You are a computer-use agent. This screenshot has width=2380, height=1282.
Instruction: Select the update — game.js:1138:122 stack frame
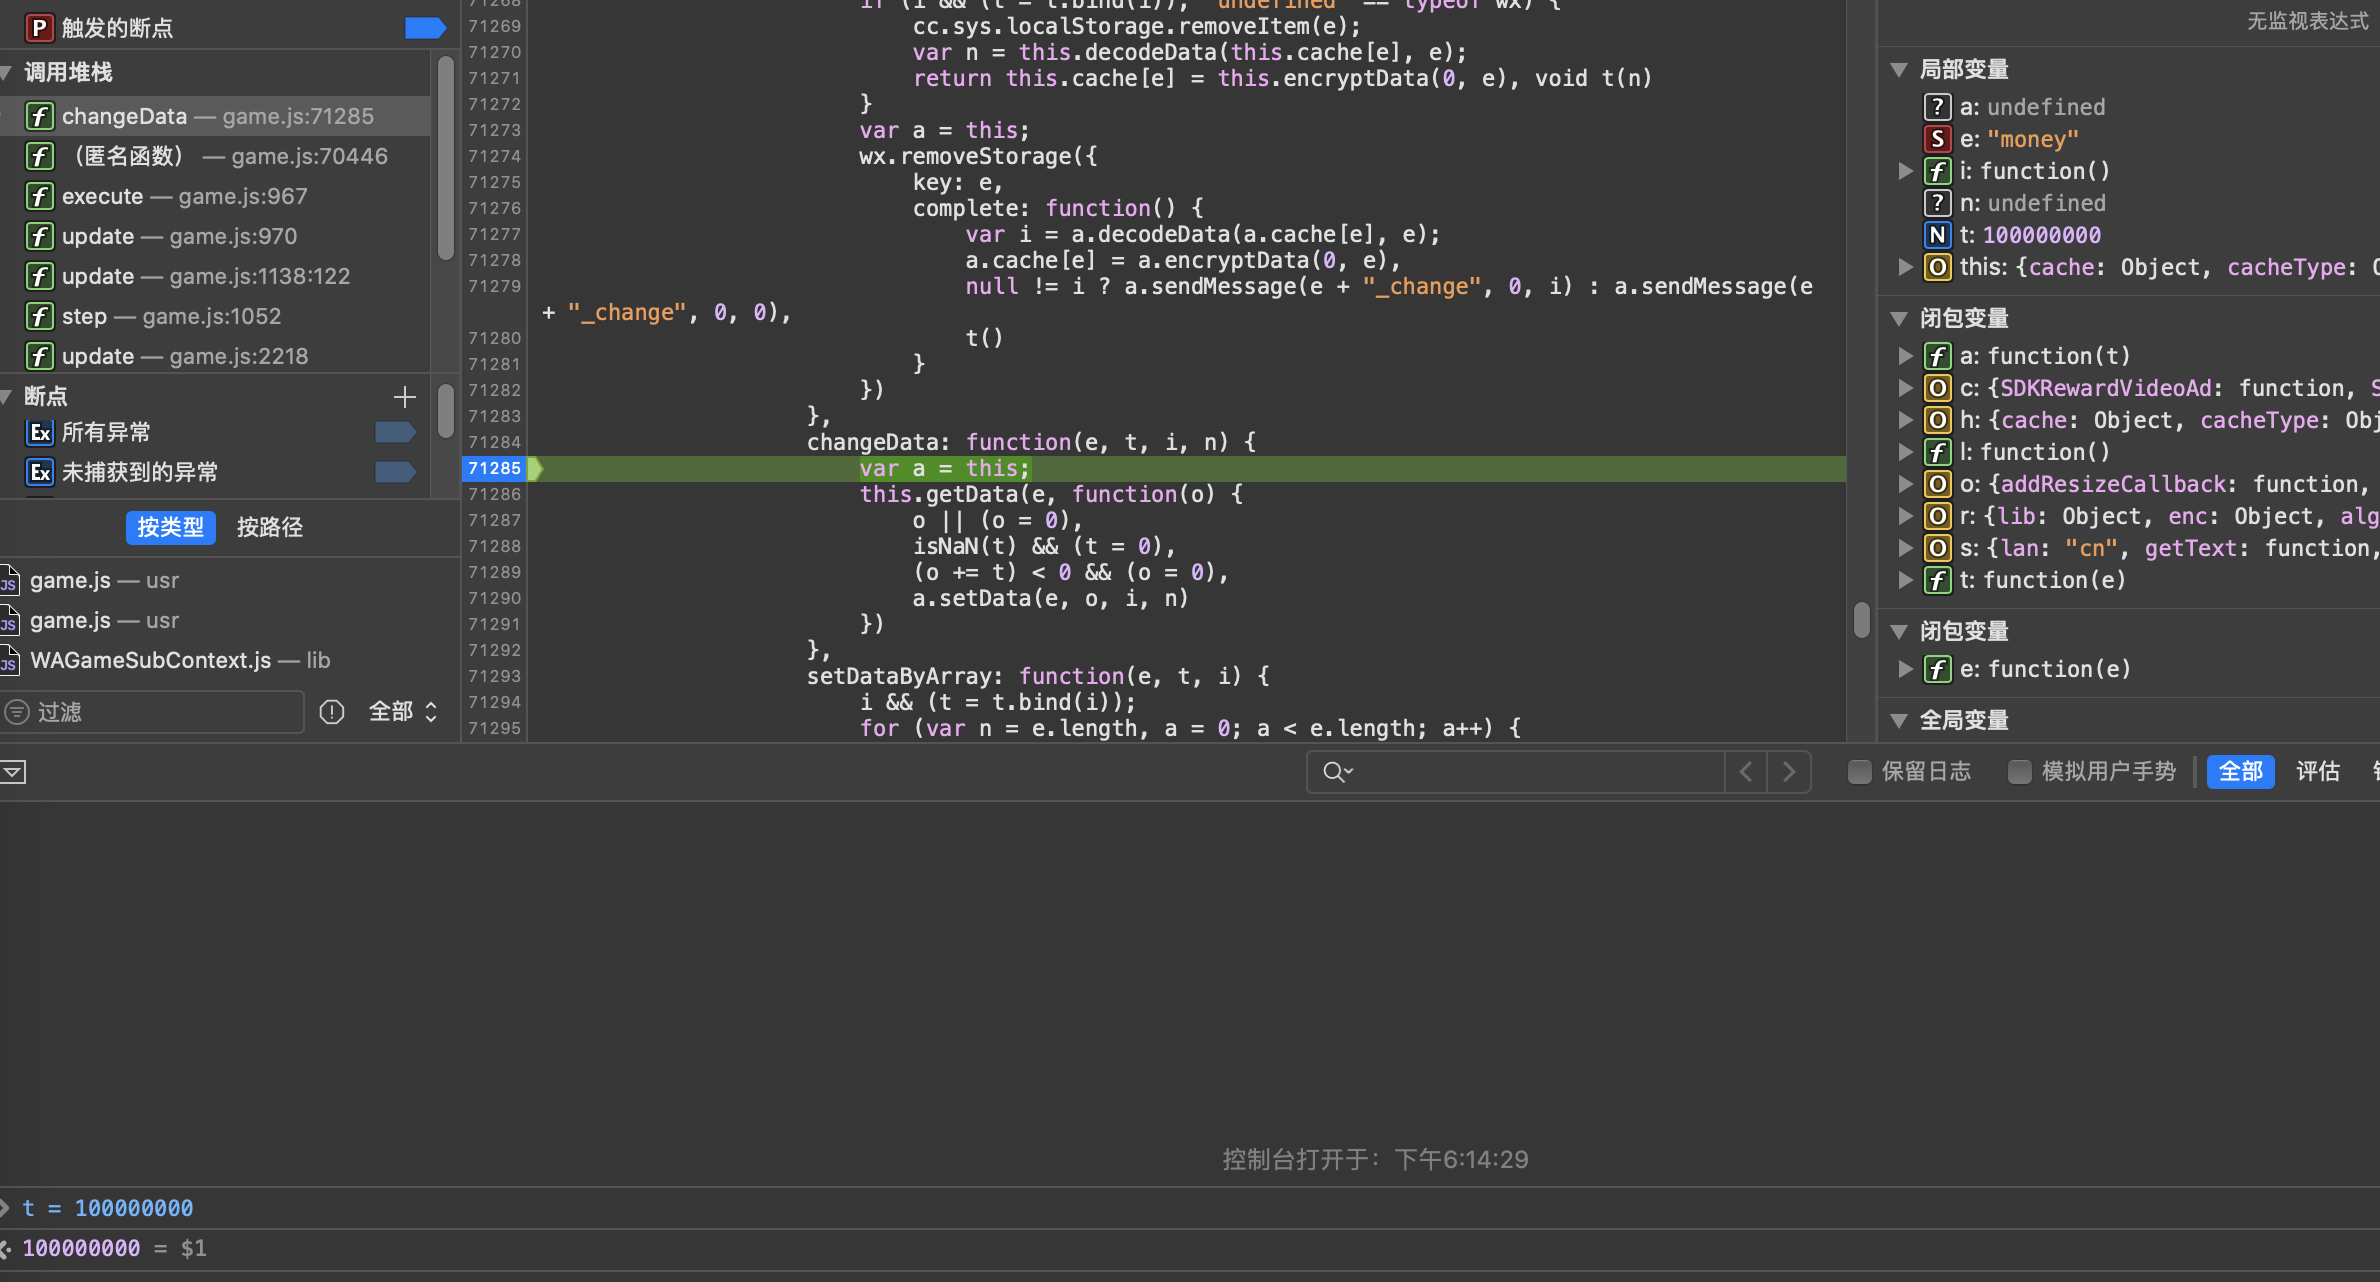(x=215, y=276)
